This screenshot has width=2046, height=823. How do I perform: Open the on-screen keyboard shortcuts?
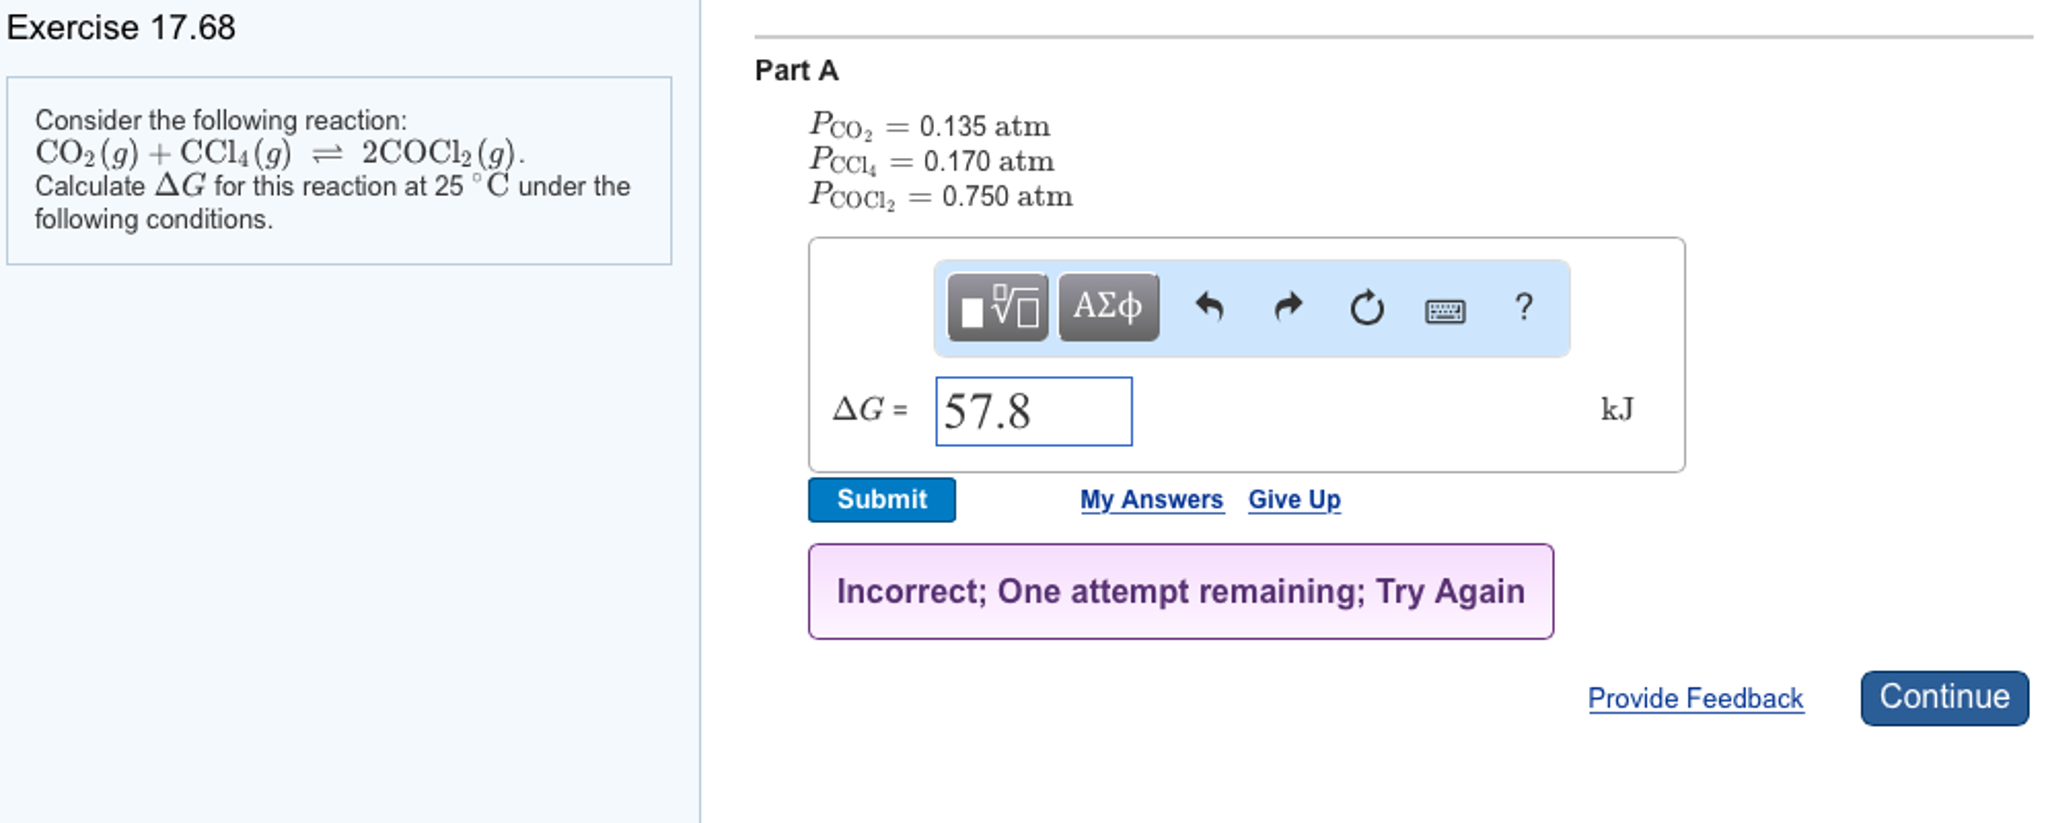coord(1445,311)
